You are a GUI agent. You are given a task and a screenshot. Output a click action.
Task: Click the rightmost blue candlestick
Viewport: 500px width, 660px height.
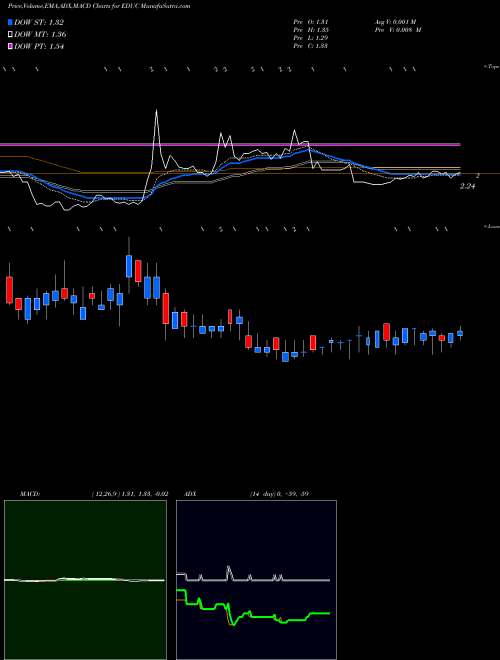click(460, 333)
